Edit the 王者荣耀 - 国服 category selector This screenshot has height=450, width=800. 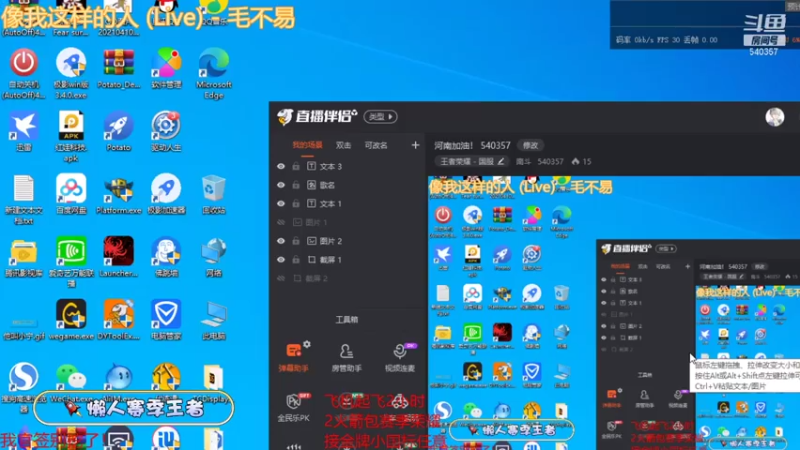[472, 161]
